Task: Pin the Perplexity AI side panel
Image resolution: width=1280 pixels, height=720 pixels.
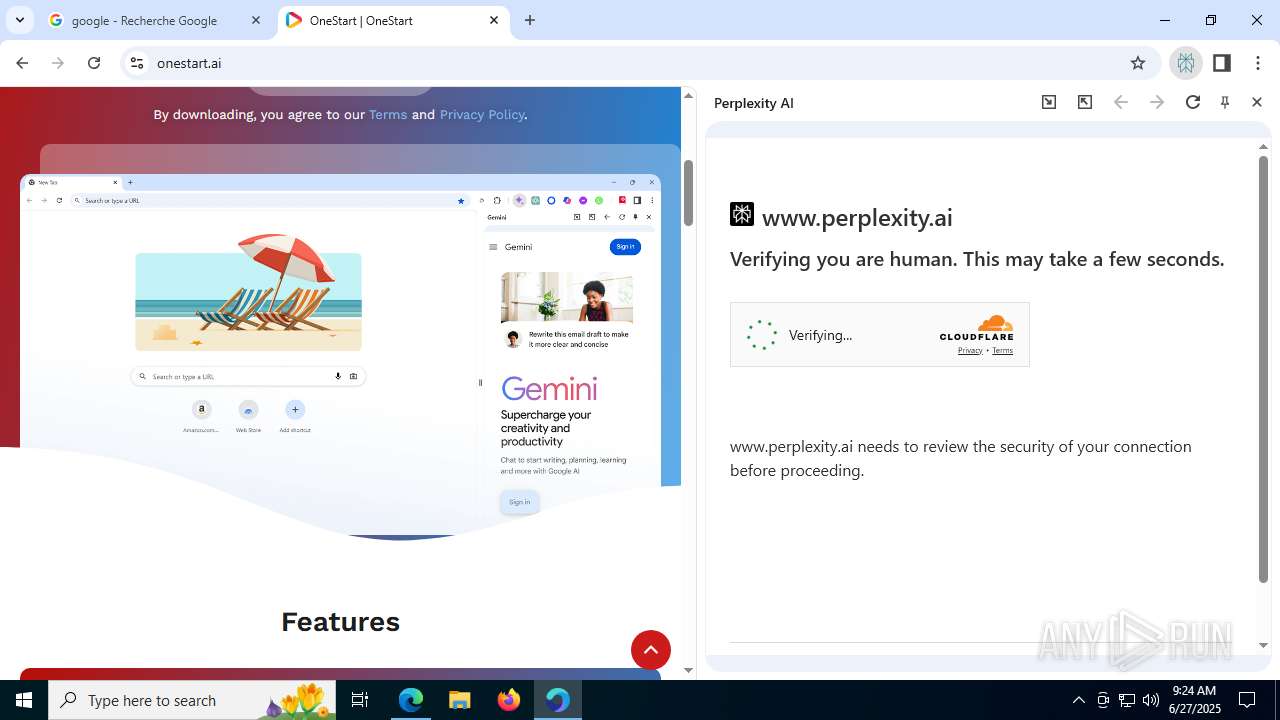Action: [x=1225, y=102]
